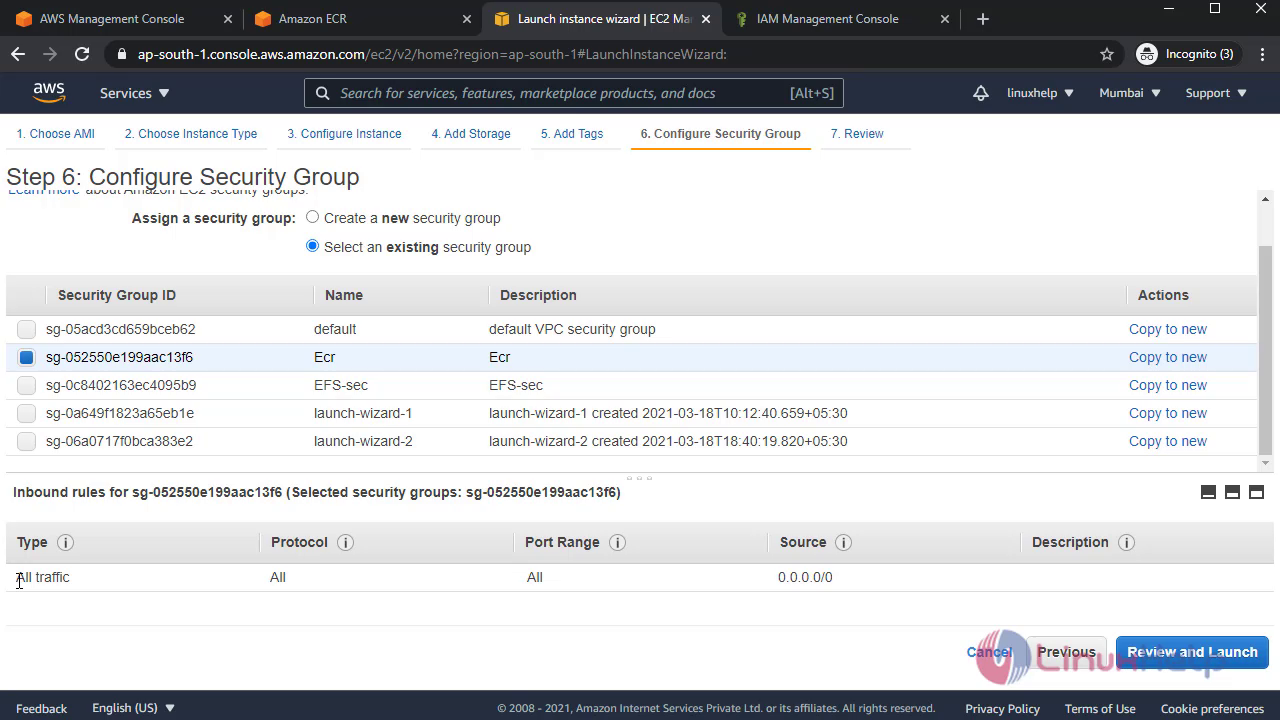Open the Terms of Use link
The image size is (1280, 720).
tap(1099, 708)
